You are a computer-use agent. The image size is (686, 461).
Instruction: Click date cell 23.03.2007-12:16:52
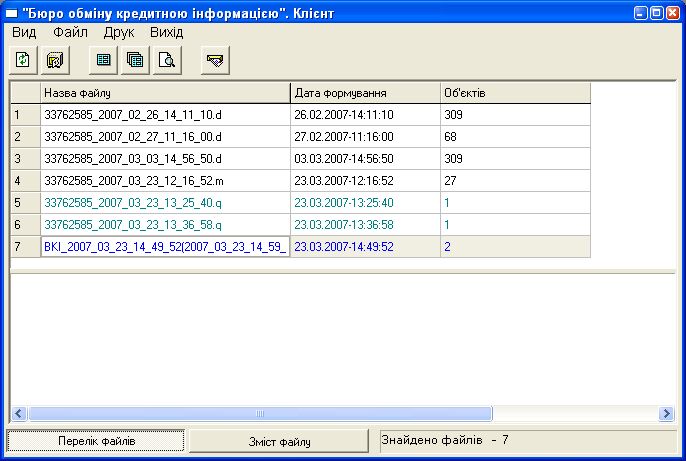[365, 181]
